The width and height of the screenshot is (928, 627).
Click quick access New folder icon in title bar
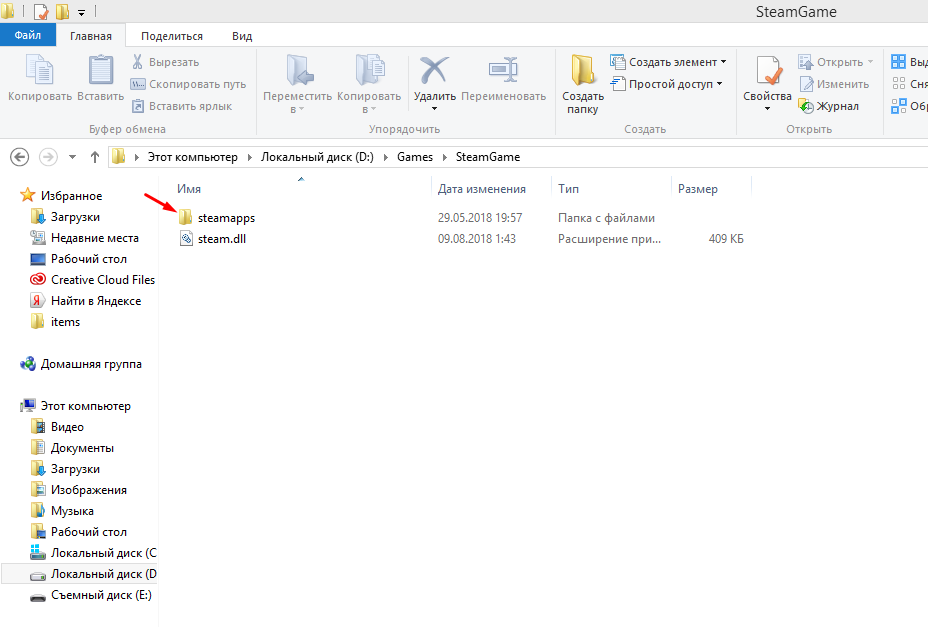pyautogui.click(x=62, y=12)
